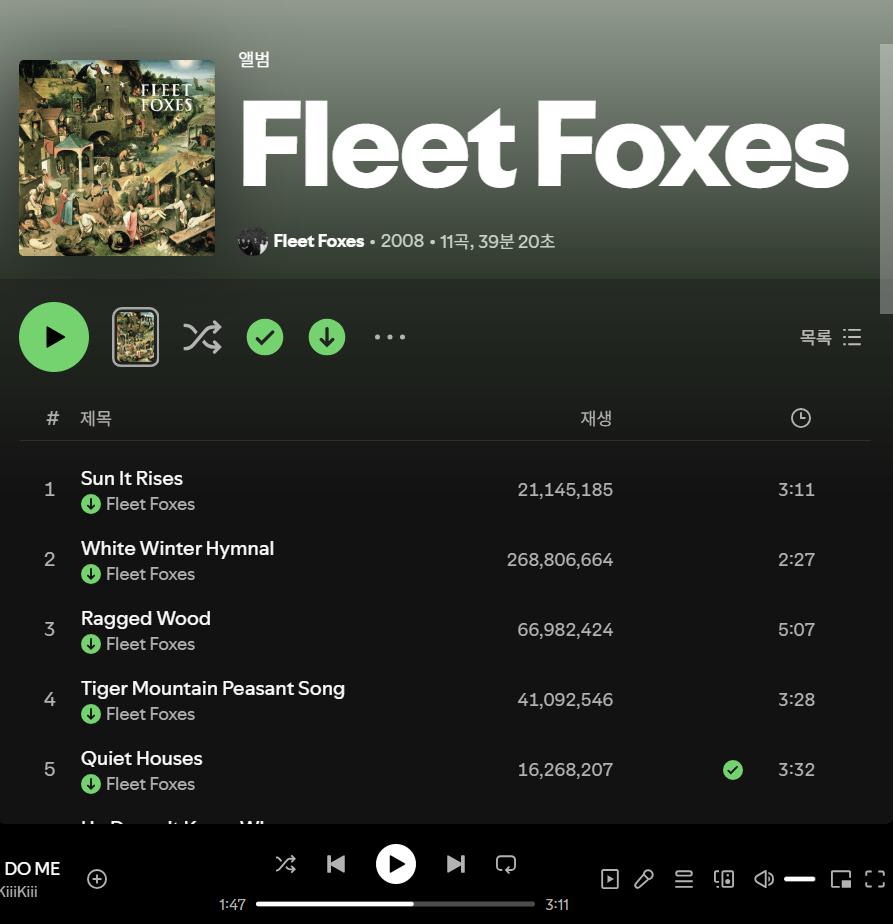Image resolution: width=893 pixels, height=924 pixels.
Task: Toggle saved checkmark on Quiet Houses row
Action: (733, 770)
